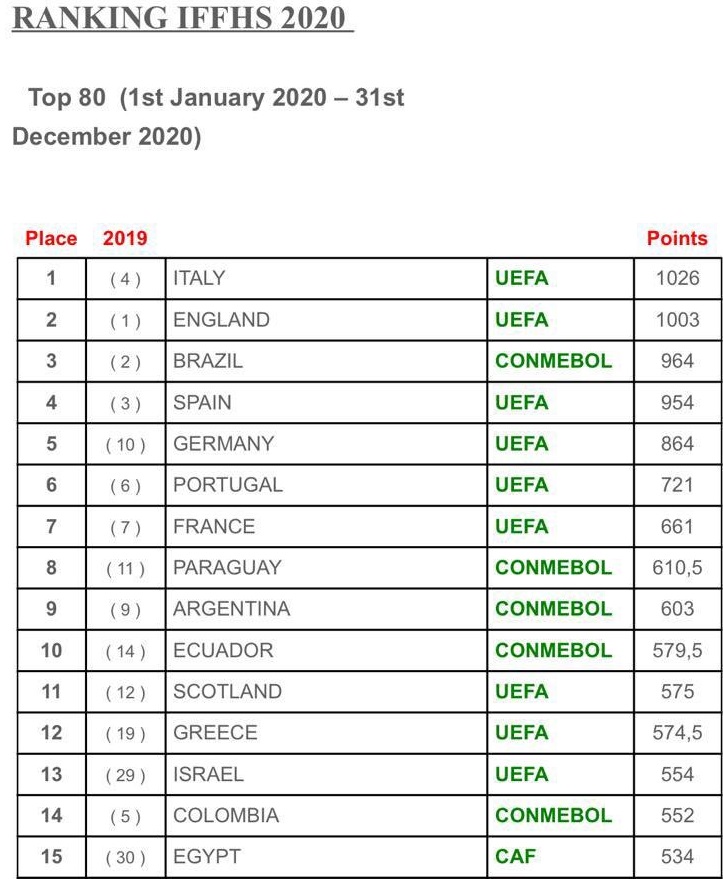Image resolution: width=723 pixels, height=879 pixels.
Task: Select SCOTLAND in the table
Action: pos(228,691)
